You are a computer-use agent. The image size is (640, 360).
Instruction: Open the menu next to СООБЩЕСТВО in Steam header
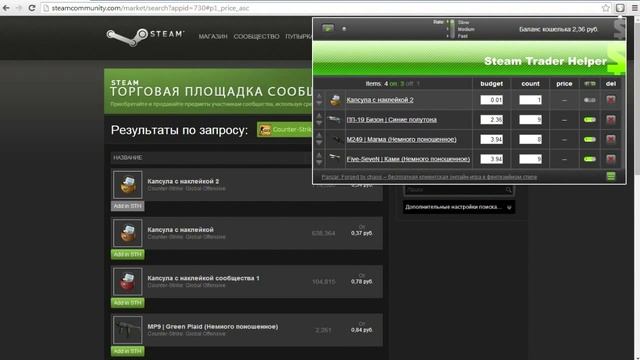(x=299, y=36)
